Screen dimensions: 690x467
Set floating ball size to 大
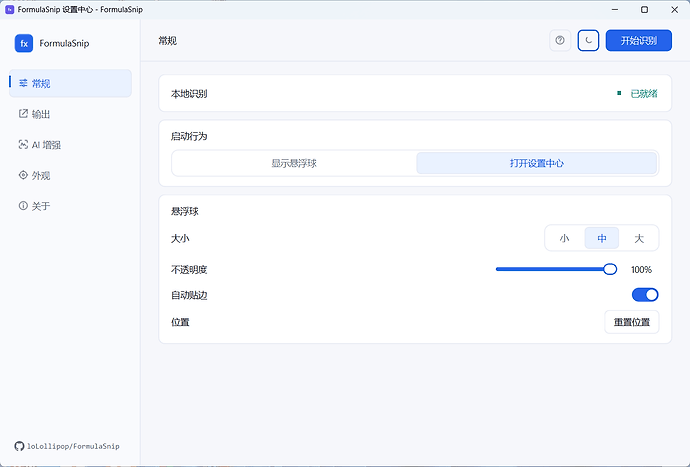[639, 238]
